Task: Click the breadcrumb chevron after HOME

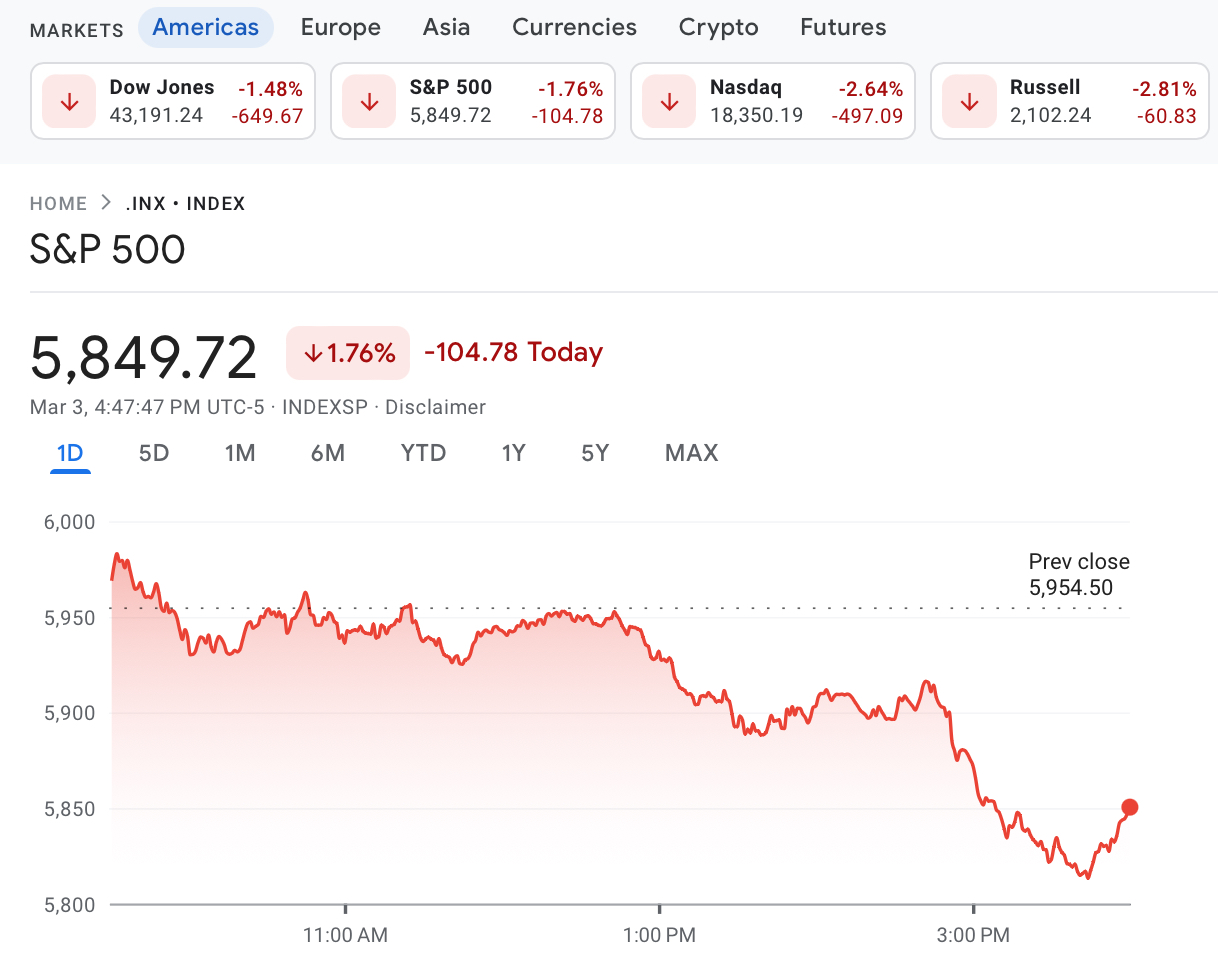Action: coord(107,204)
